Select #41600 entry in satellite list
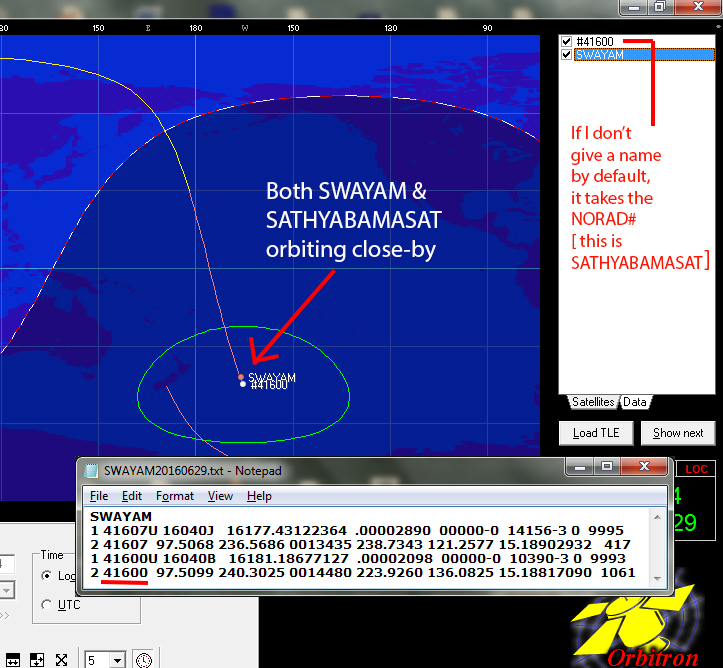723x668 pixels. 595,41
